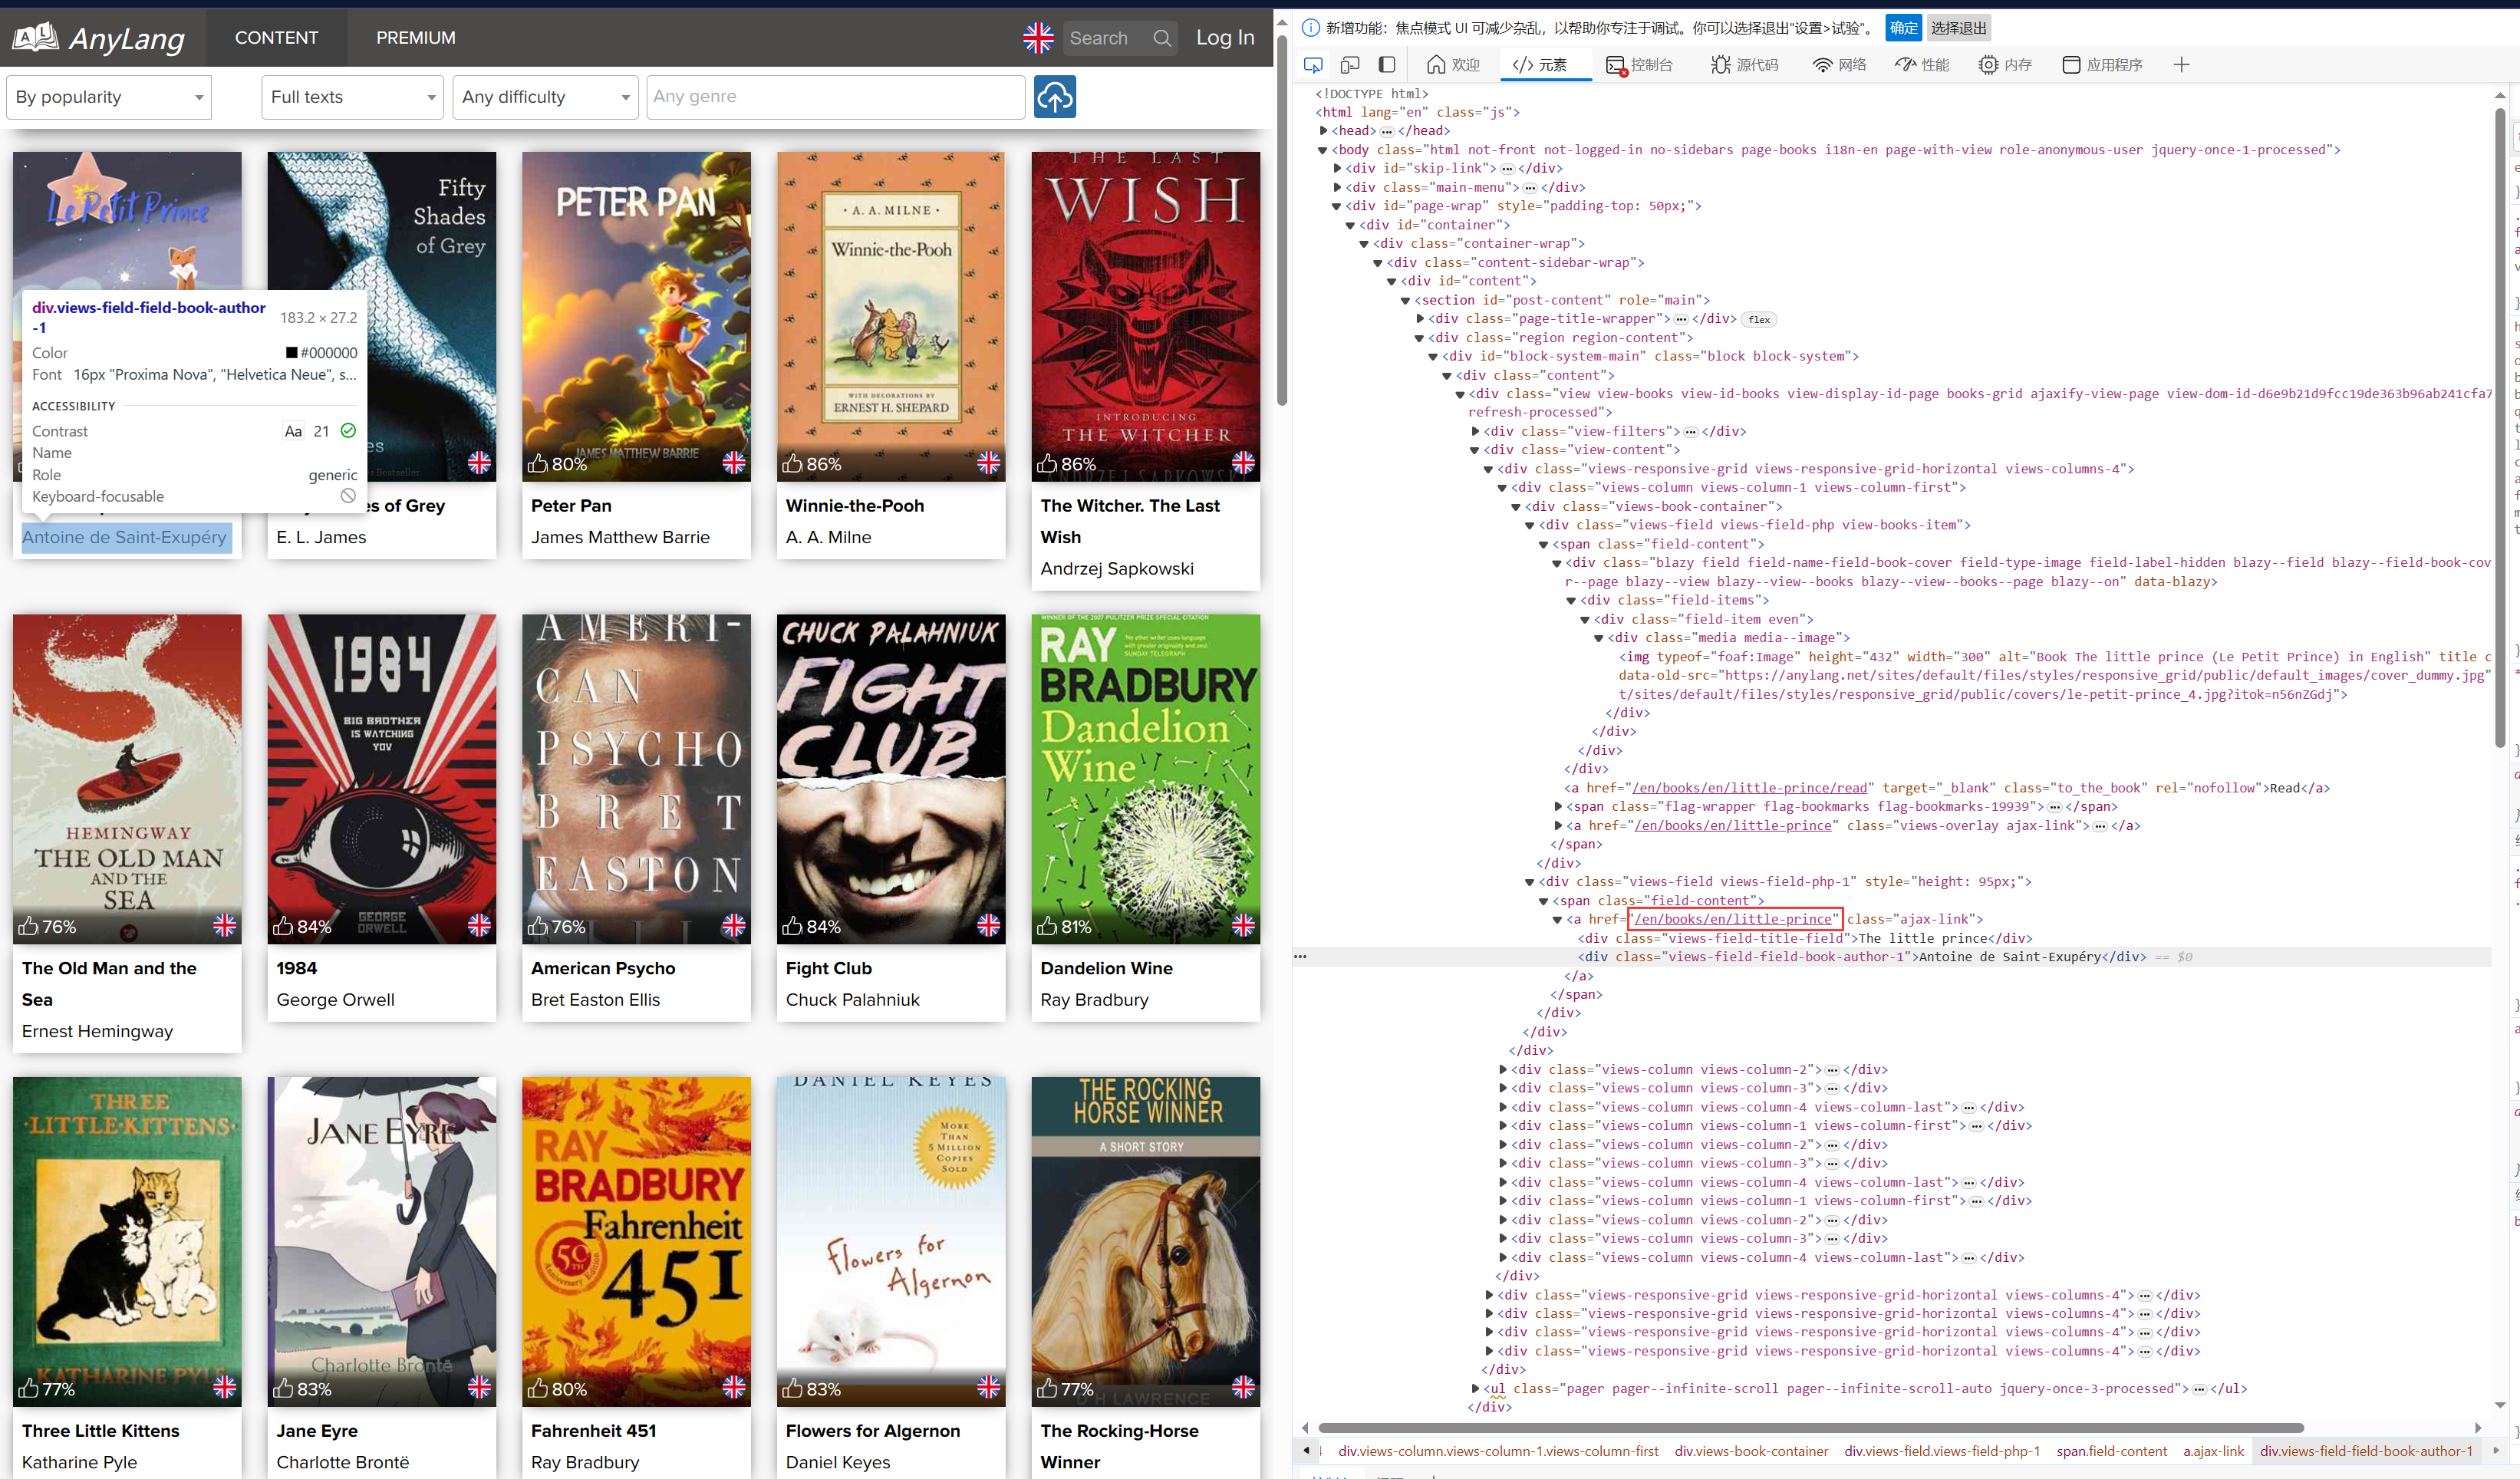Click like thumb on The Old Man and the Sea
Viewport: 2520px width, 1479px height.
click(28, 926)
